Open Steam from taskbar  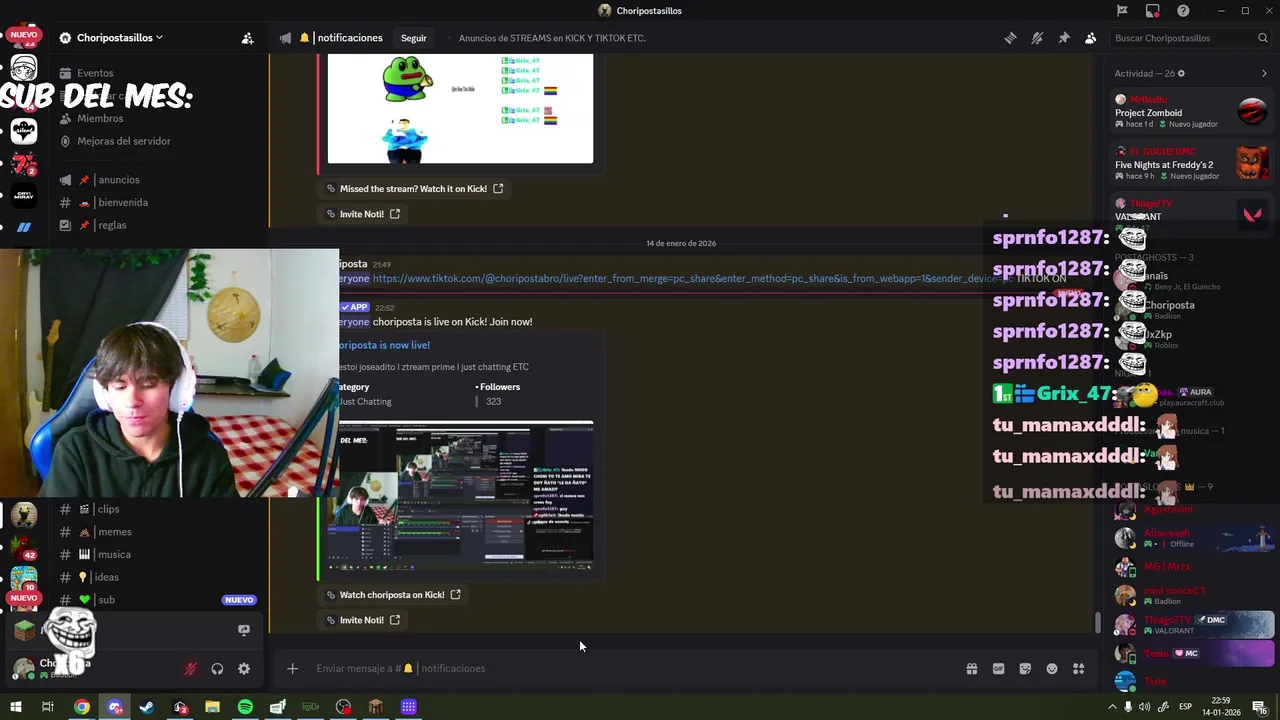pos(147,707)
